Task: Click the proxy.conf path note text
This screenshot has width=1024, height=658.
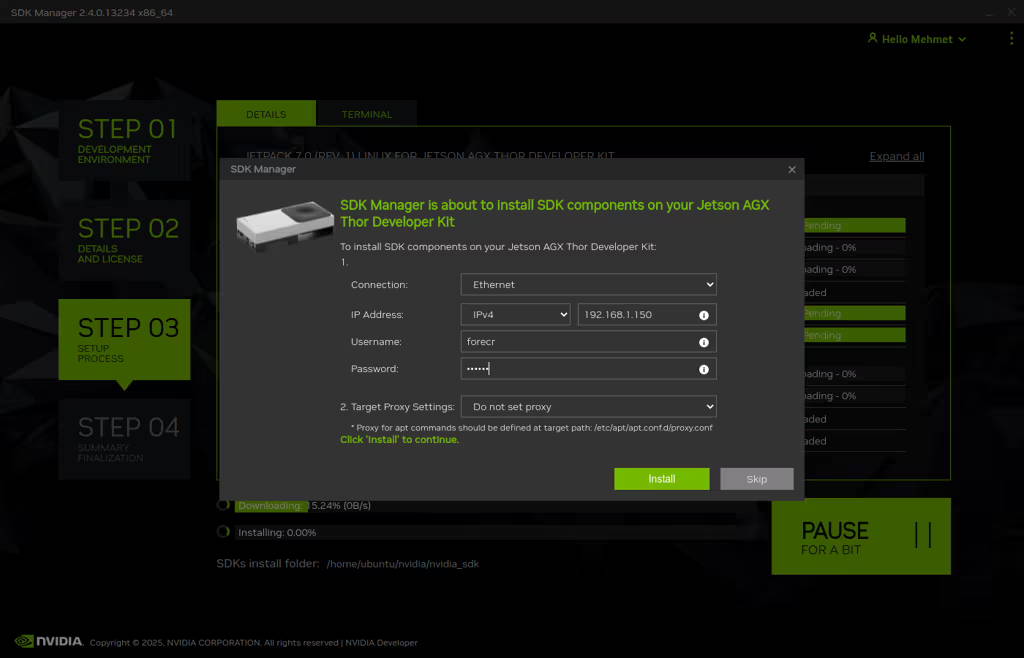Action: coord(532,428)
